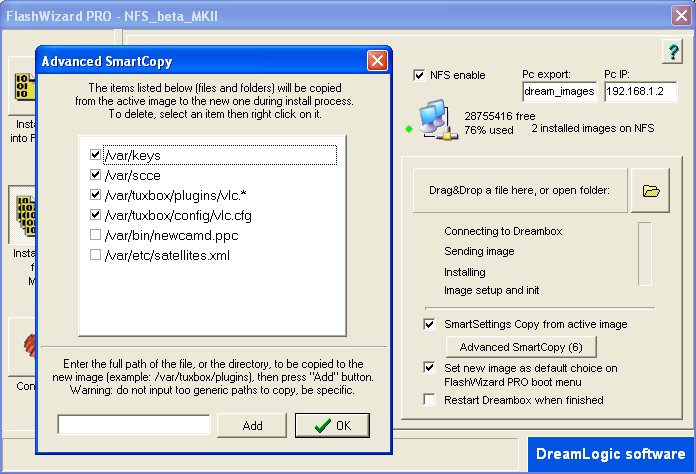Enable Restart Dreambox when finished

429,400
